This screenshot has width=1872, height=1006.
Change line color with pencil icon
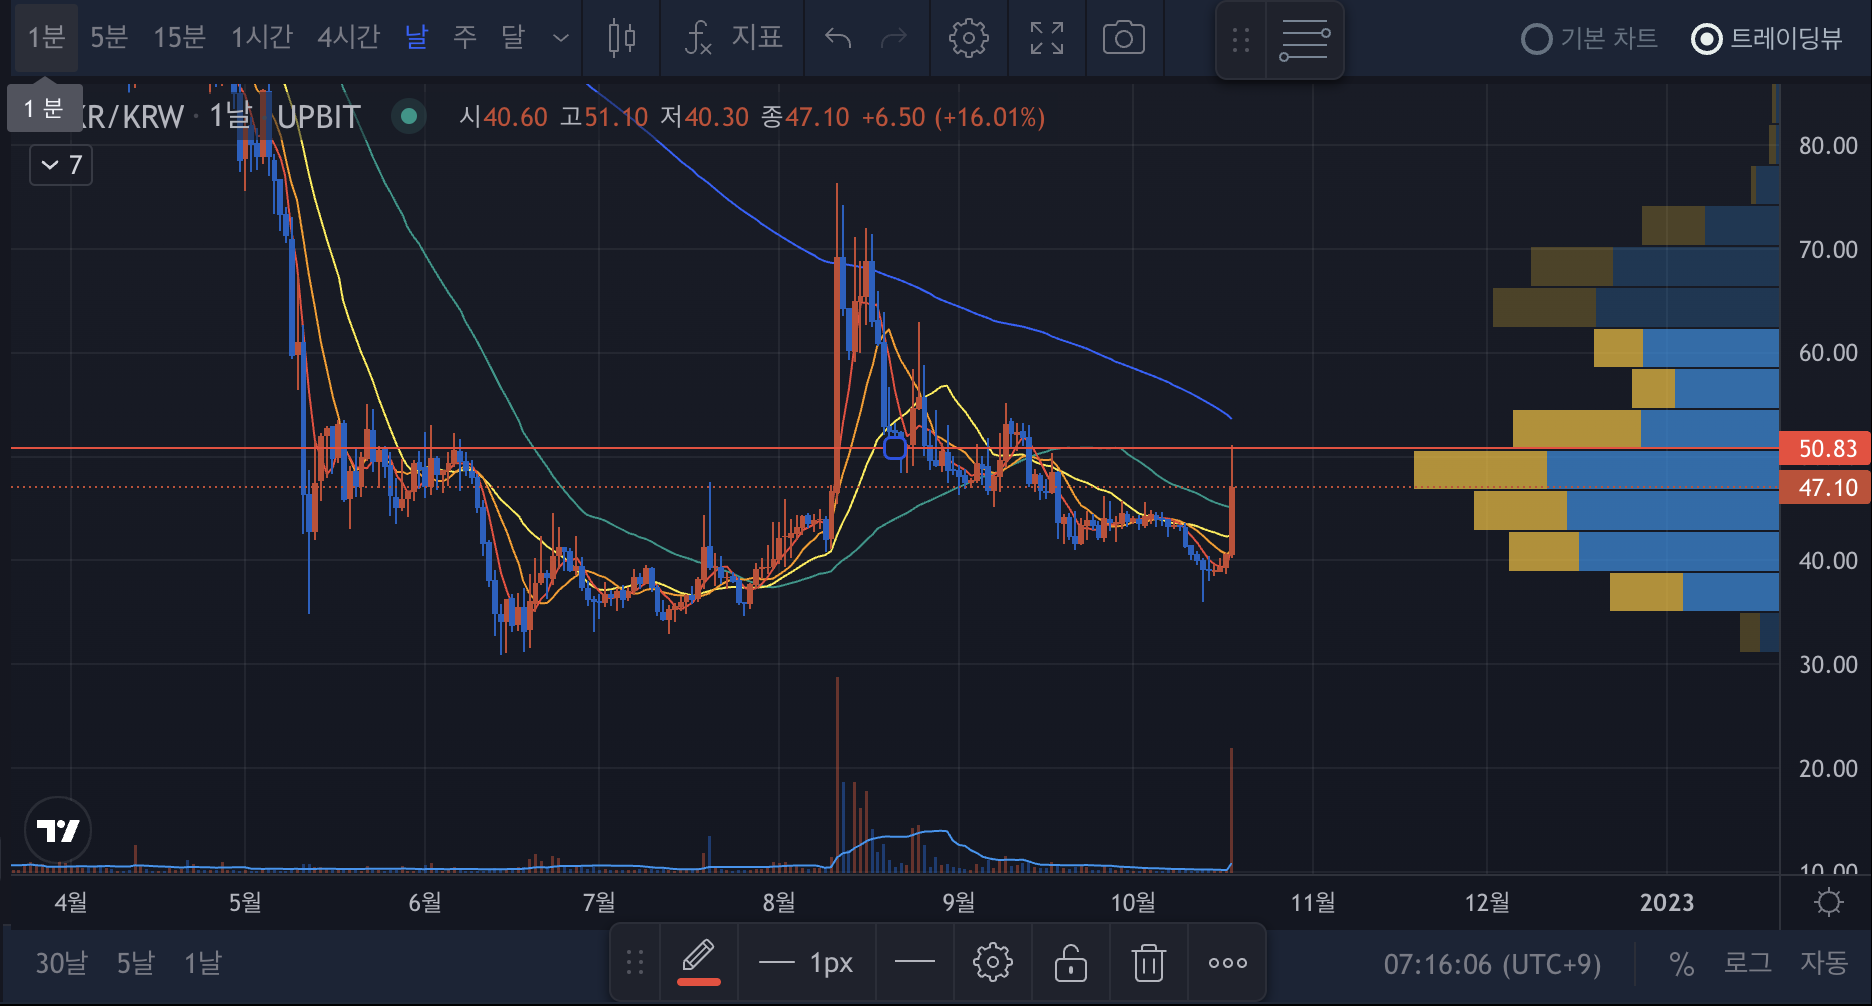coord(698,963)
